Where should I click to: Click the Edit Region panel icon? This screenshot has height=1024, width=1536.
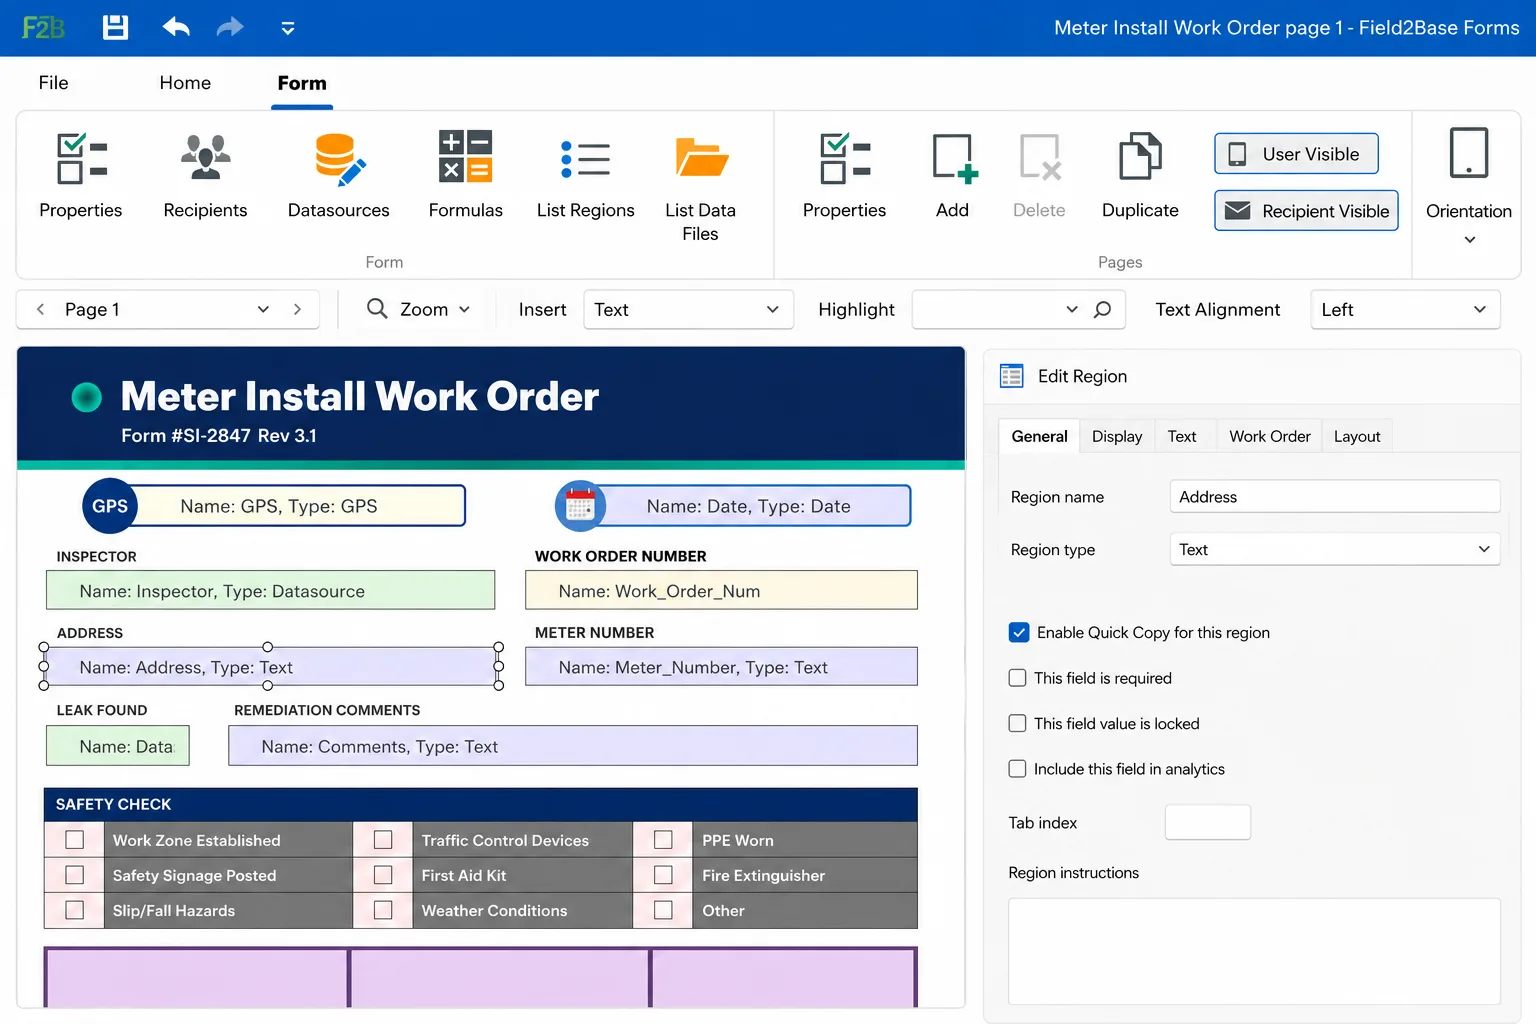[x=1012, y=376]
